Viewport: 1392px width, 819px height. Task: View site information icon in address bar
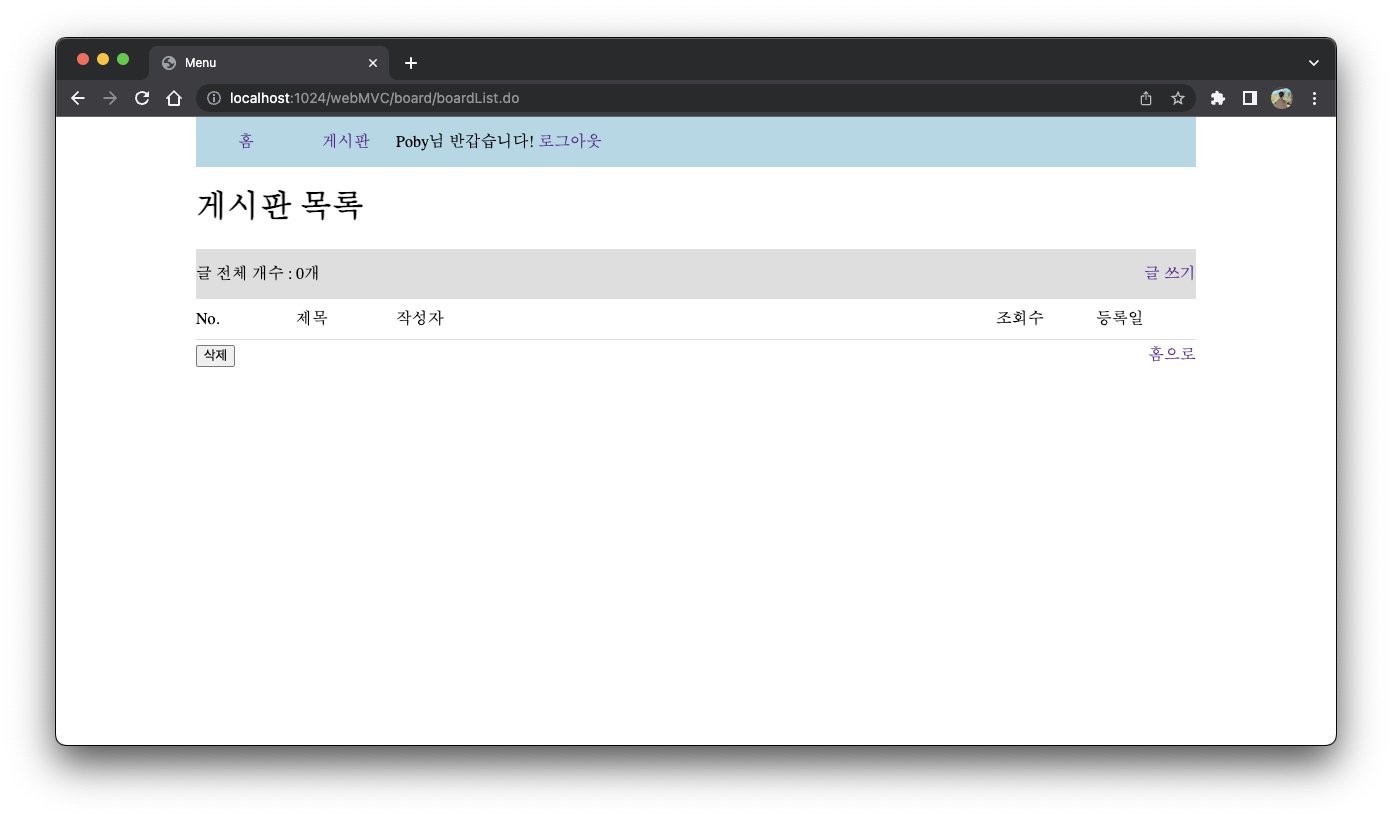tap(214, 98)
